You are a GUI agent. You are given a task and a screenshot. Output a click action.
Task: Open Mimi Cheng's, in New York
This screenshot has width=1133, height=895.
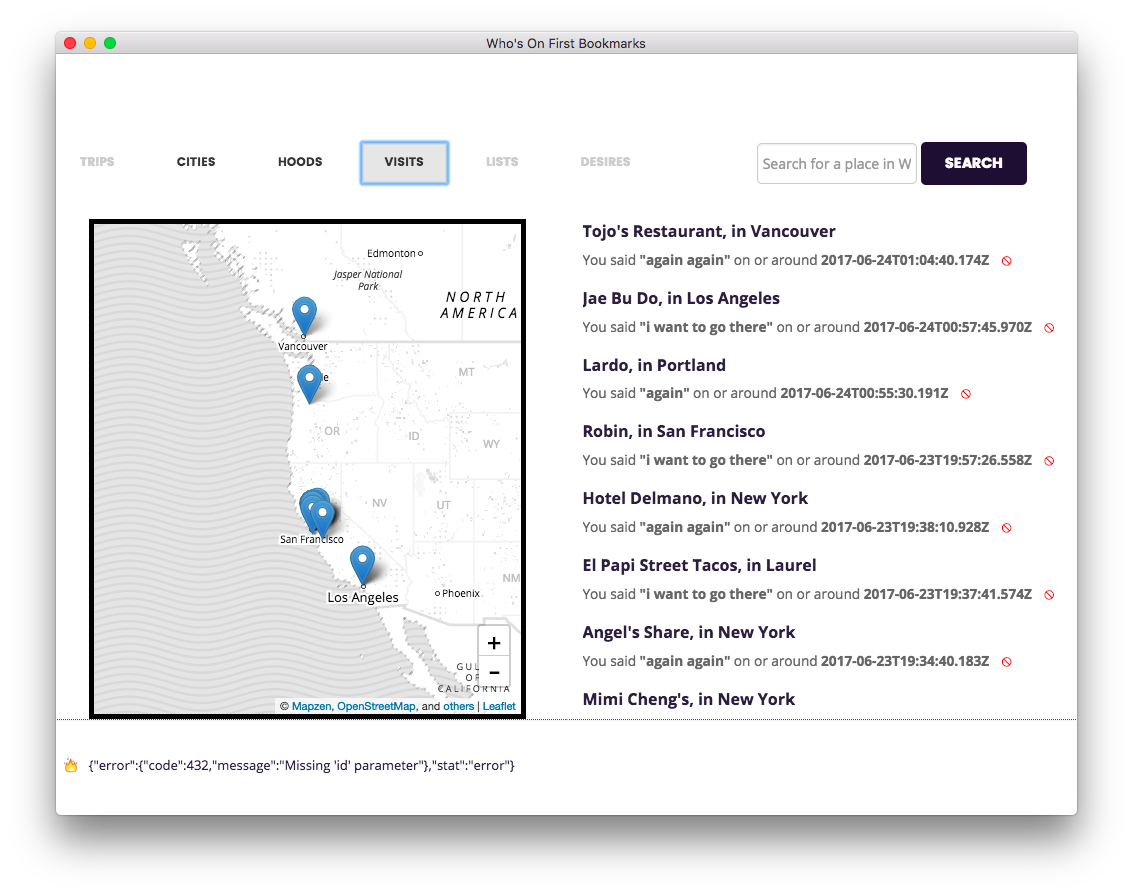[x=689, y=699]
